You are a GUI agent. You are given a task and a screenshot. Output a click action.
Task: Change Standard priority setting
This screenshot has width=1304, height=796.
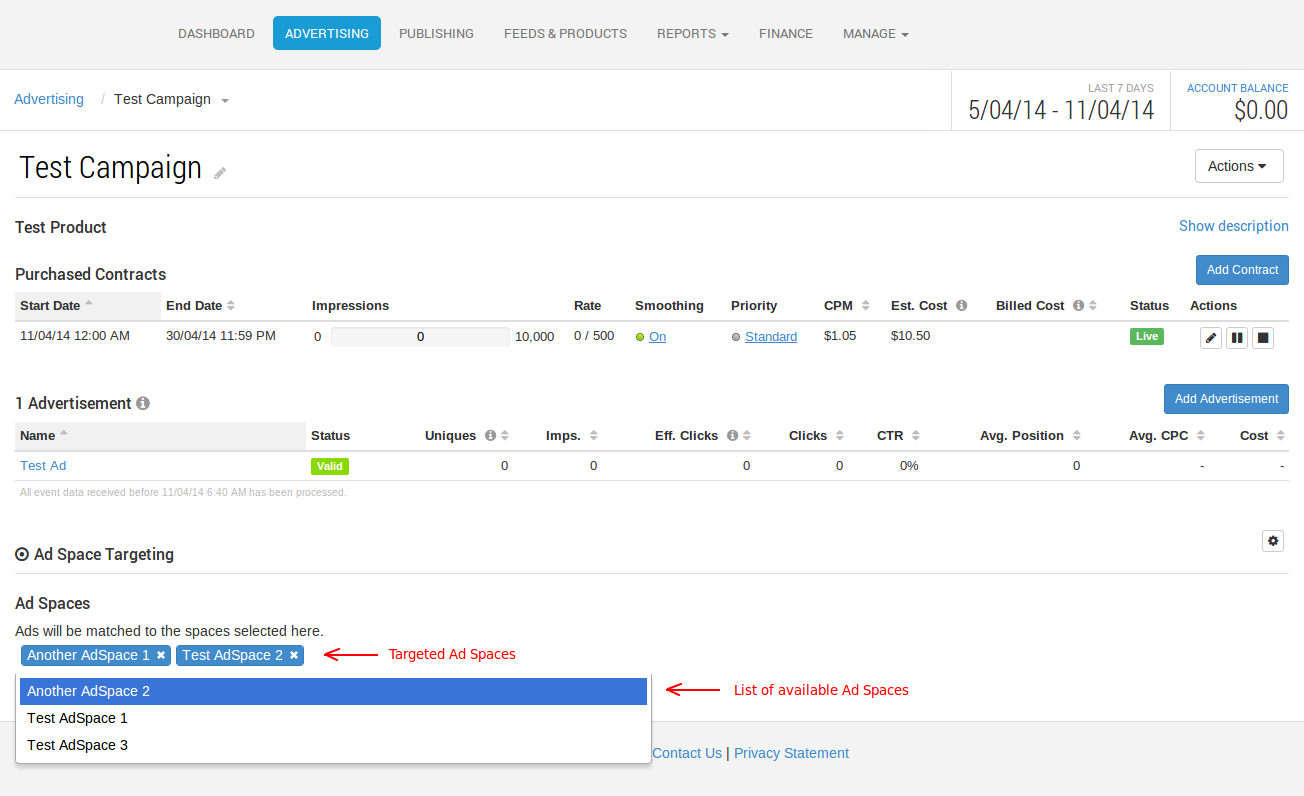pyautogui.click(x=771, y=337)
